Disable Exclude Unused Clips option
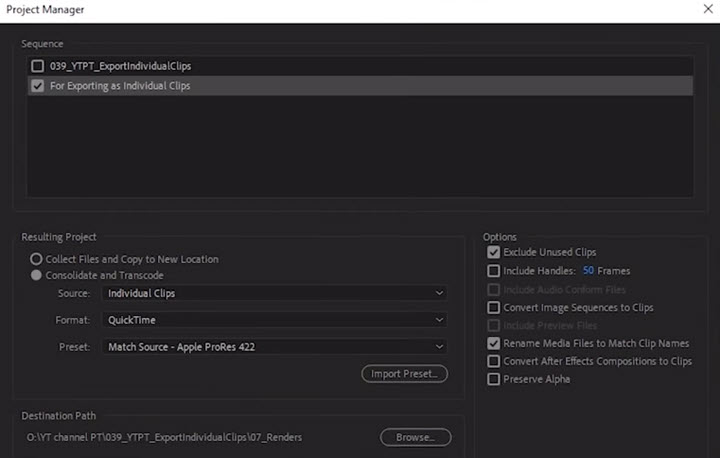The image size is (720, 458). pos(493,253)
